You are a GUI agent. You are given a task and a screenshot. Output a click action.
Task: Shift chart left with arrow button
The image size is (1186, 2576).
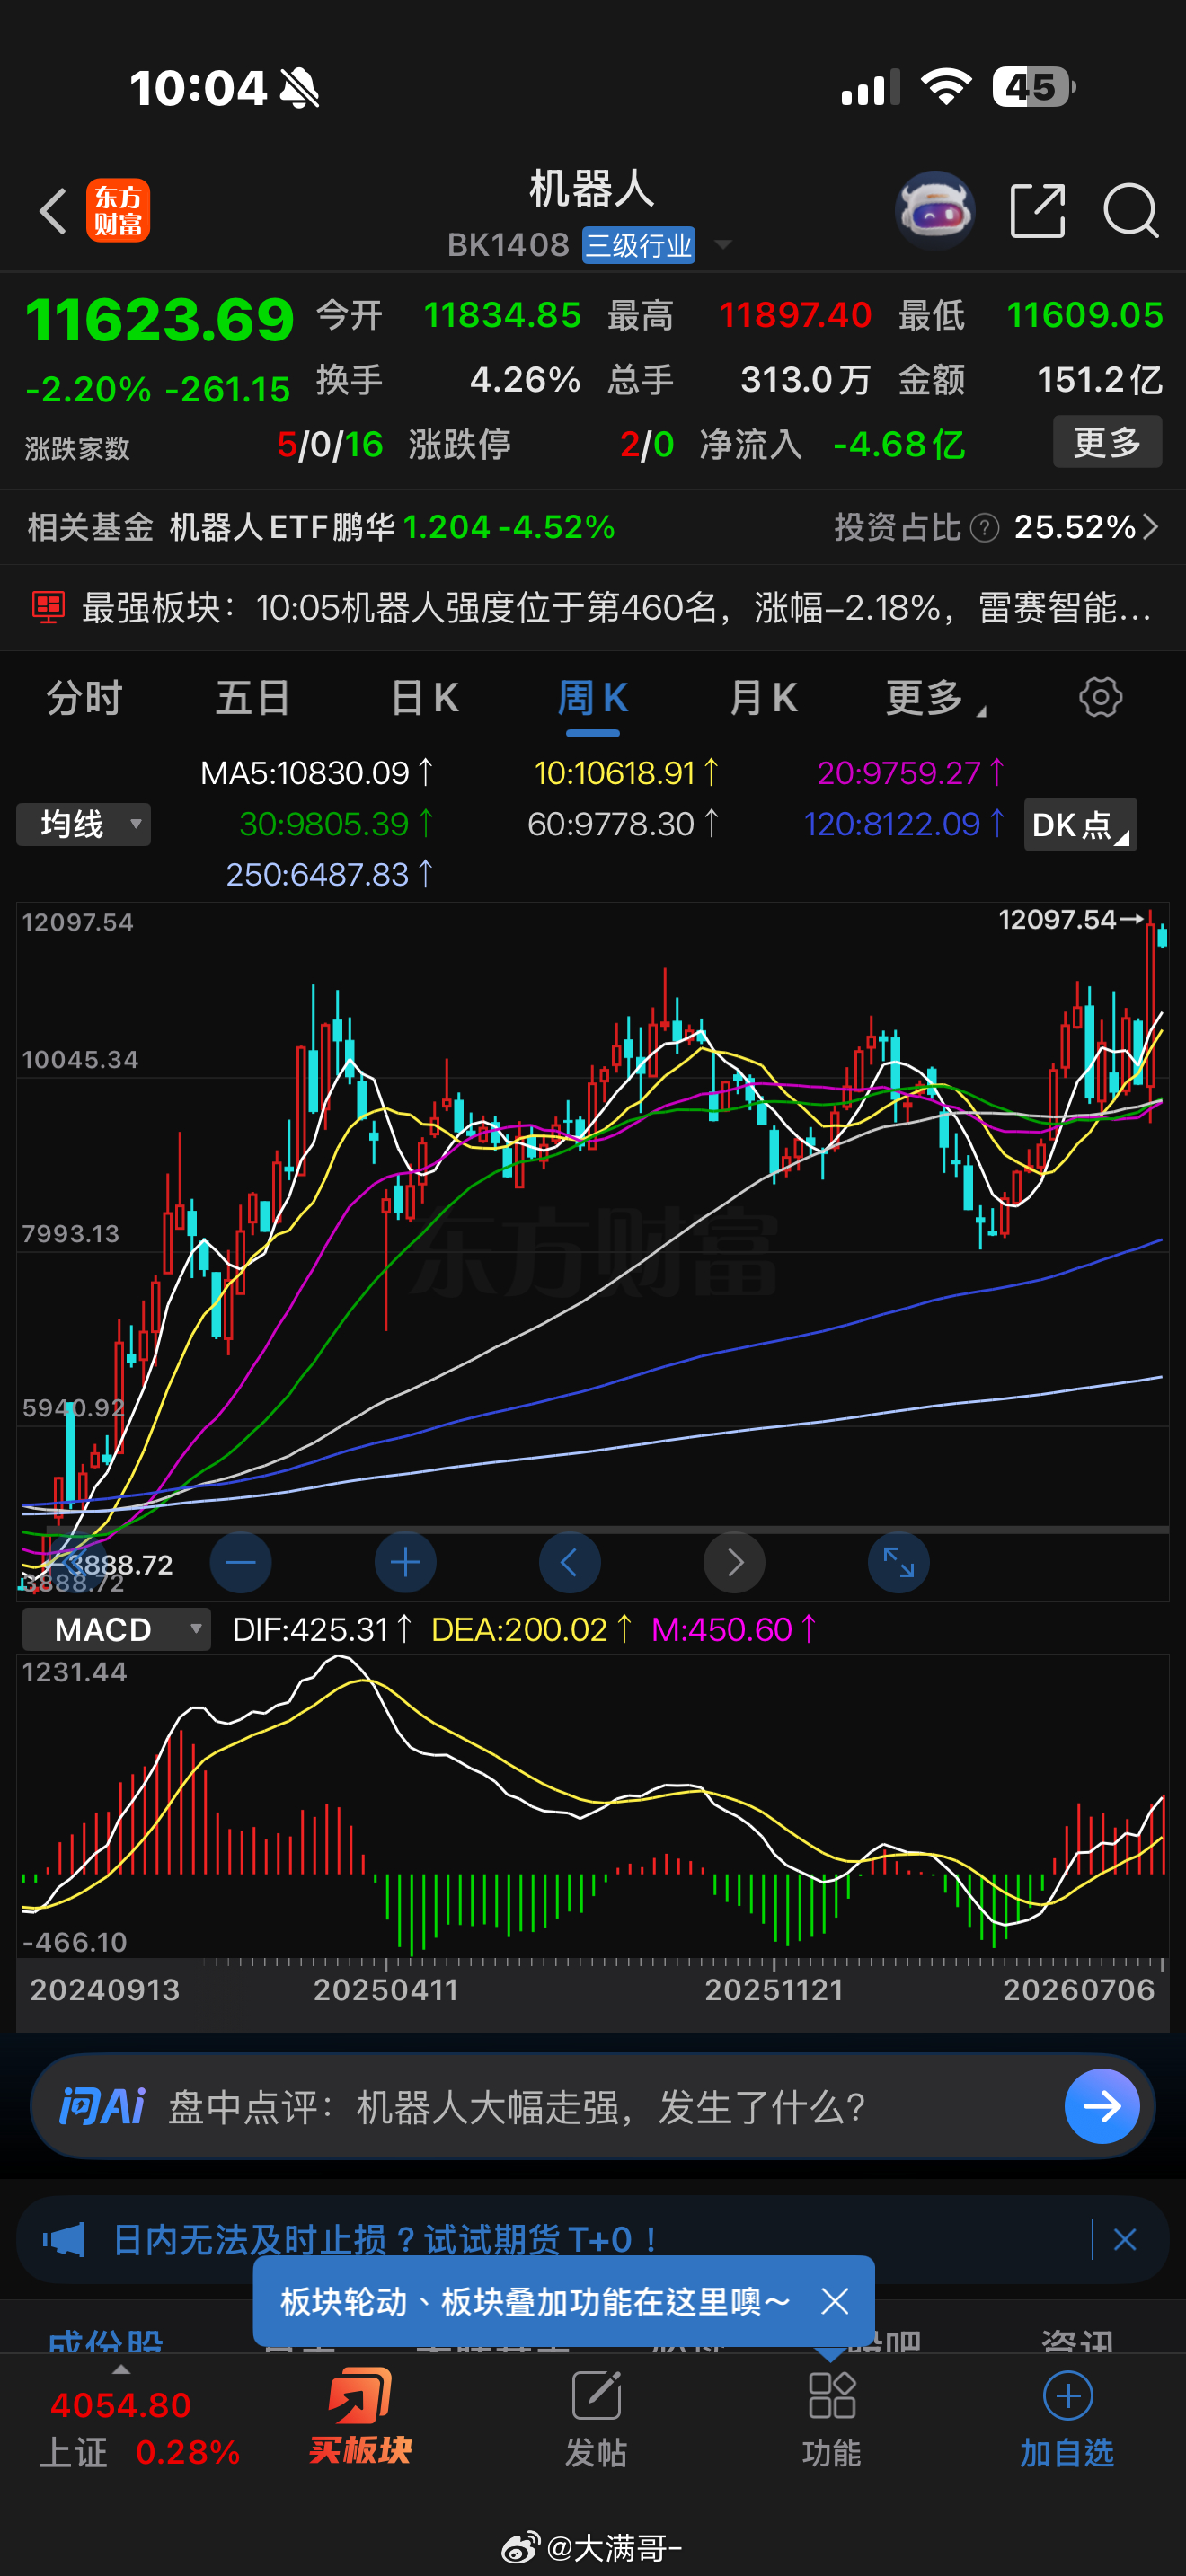pyautogui.click(x=569, y=1562)
